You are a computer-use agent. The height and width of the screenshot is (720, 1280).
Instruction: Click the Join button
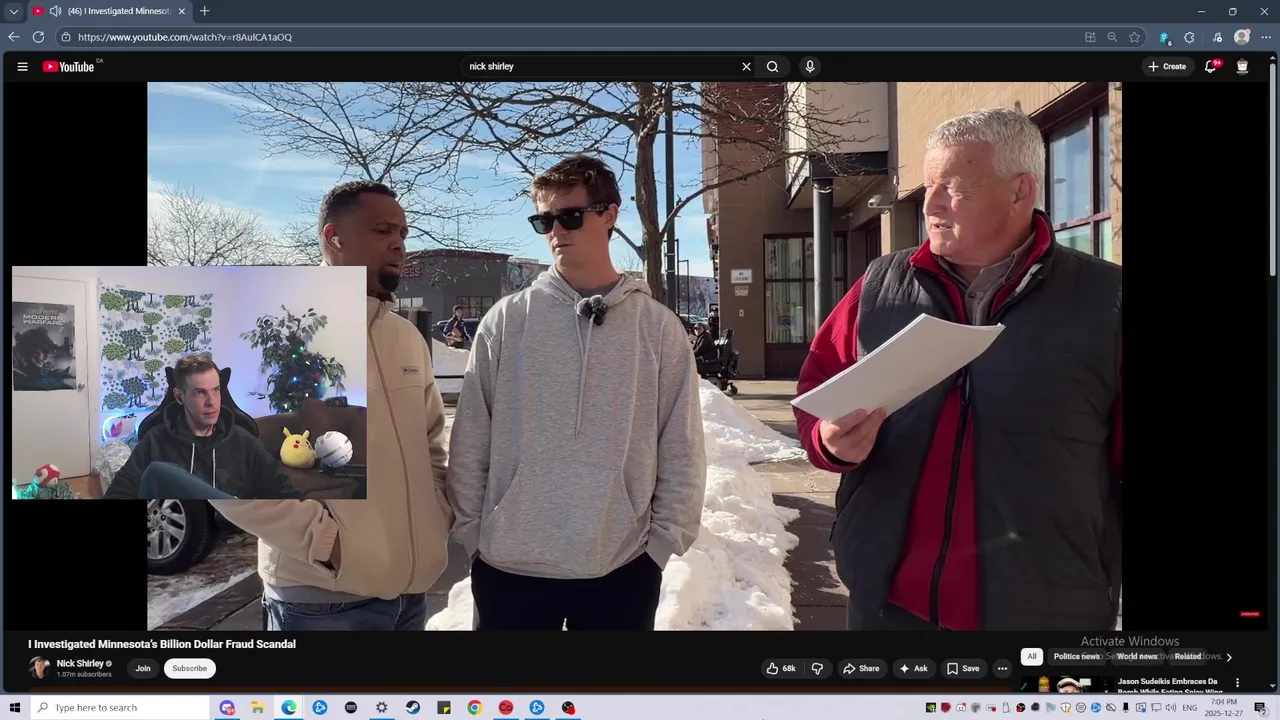click(x=143, y=669)
